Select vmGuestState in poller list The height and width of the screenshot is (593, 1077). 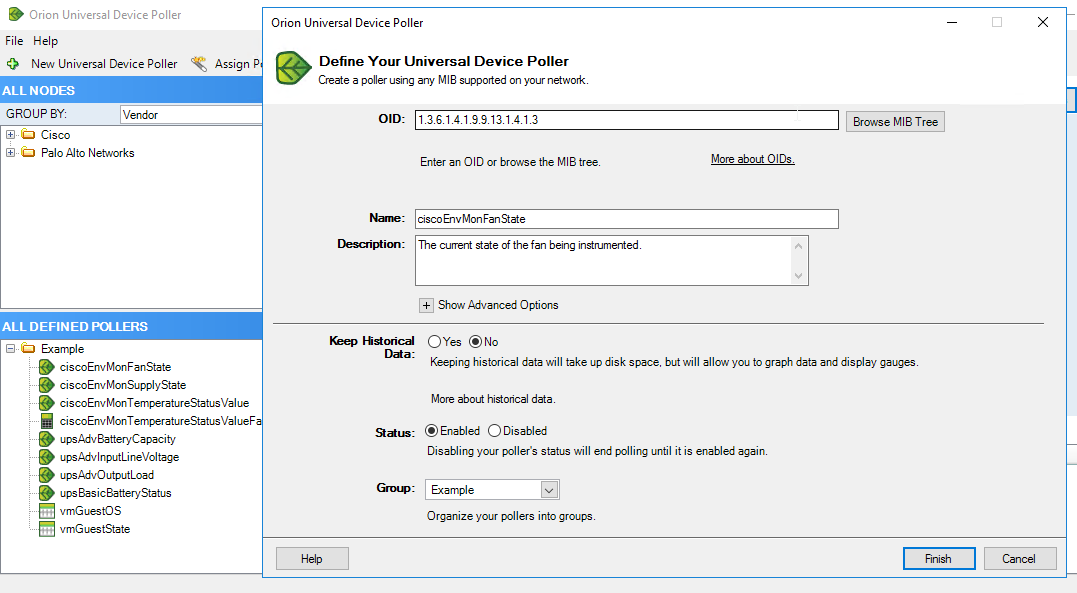[95, 529]
